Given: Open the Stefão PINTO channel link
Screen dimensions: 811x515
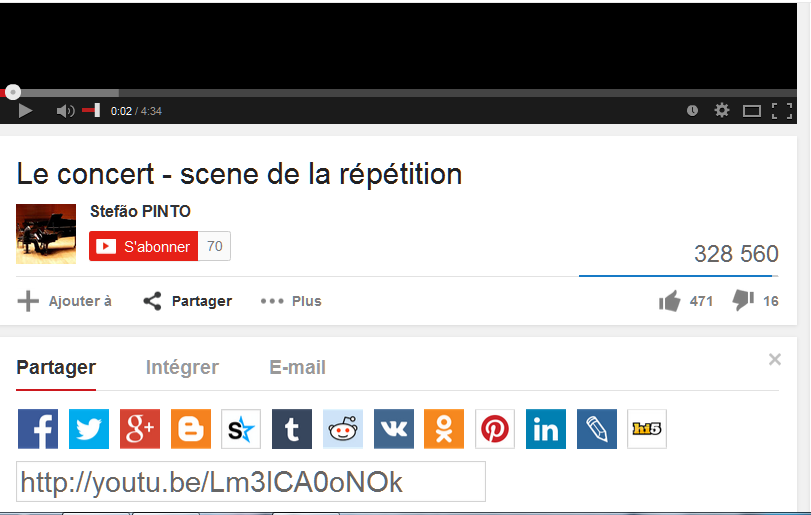Looking at the screenshot, I should [140, 211].
